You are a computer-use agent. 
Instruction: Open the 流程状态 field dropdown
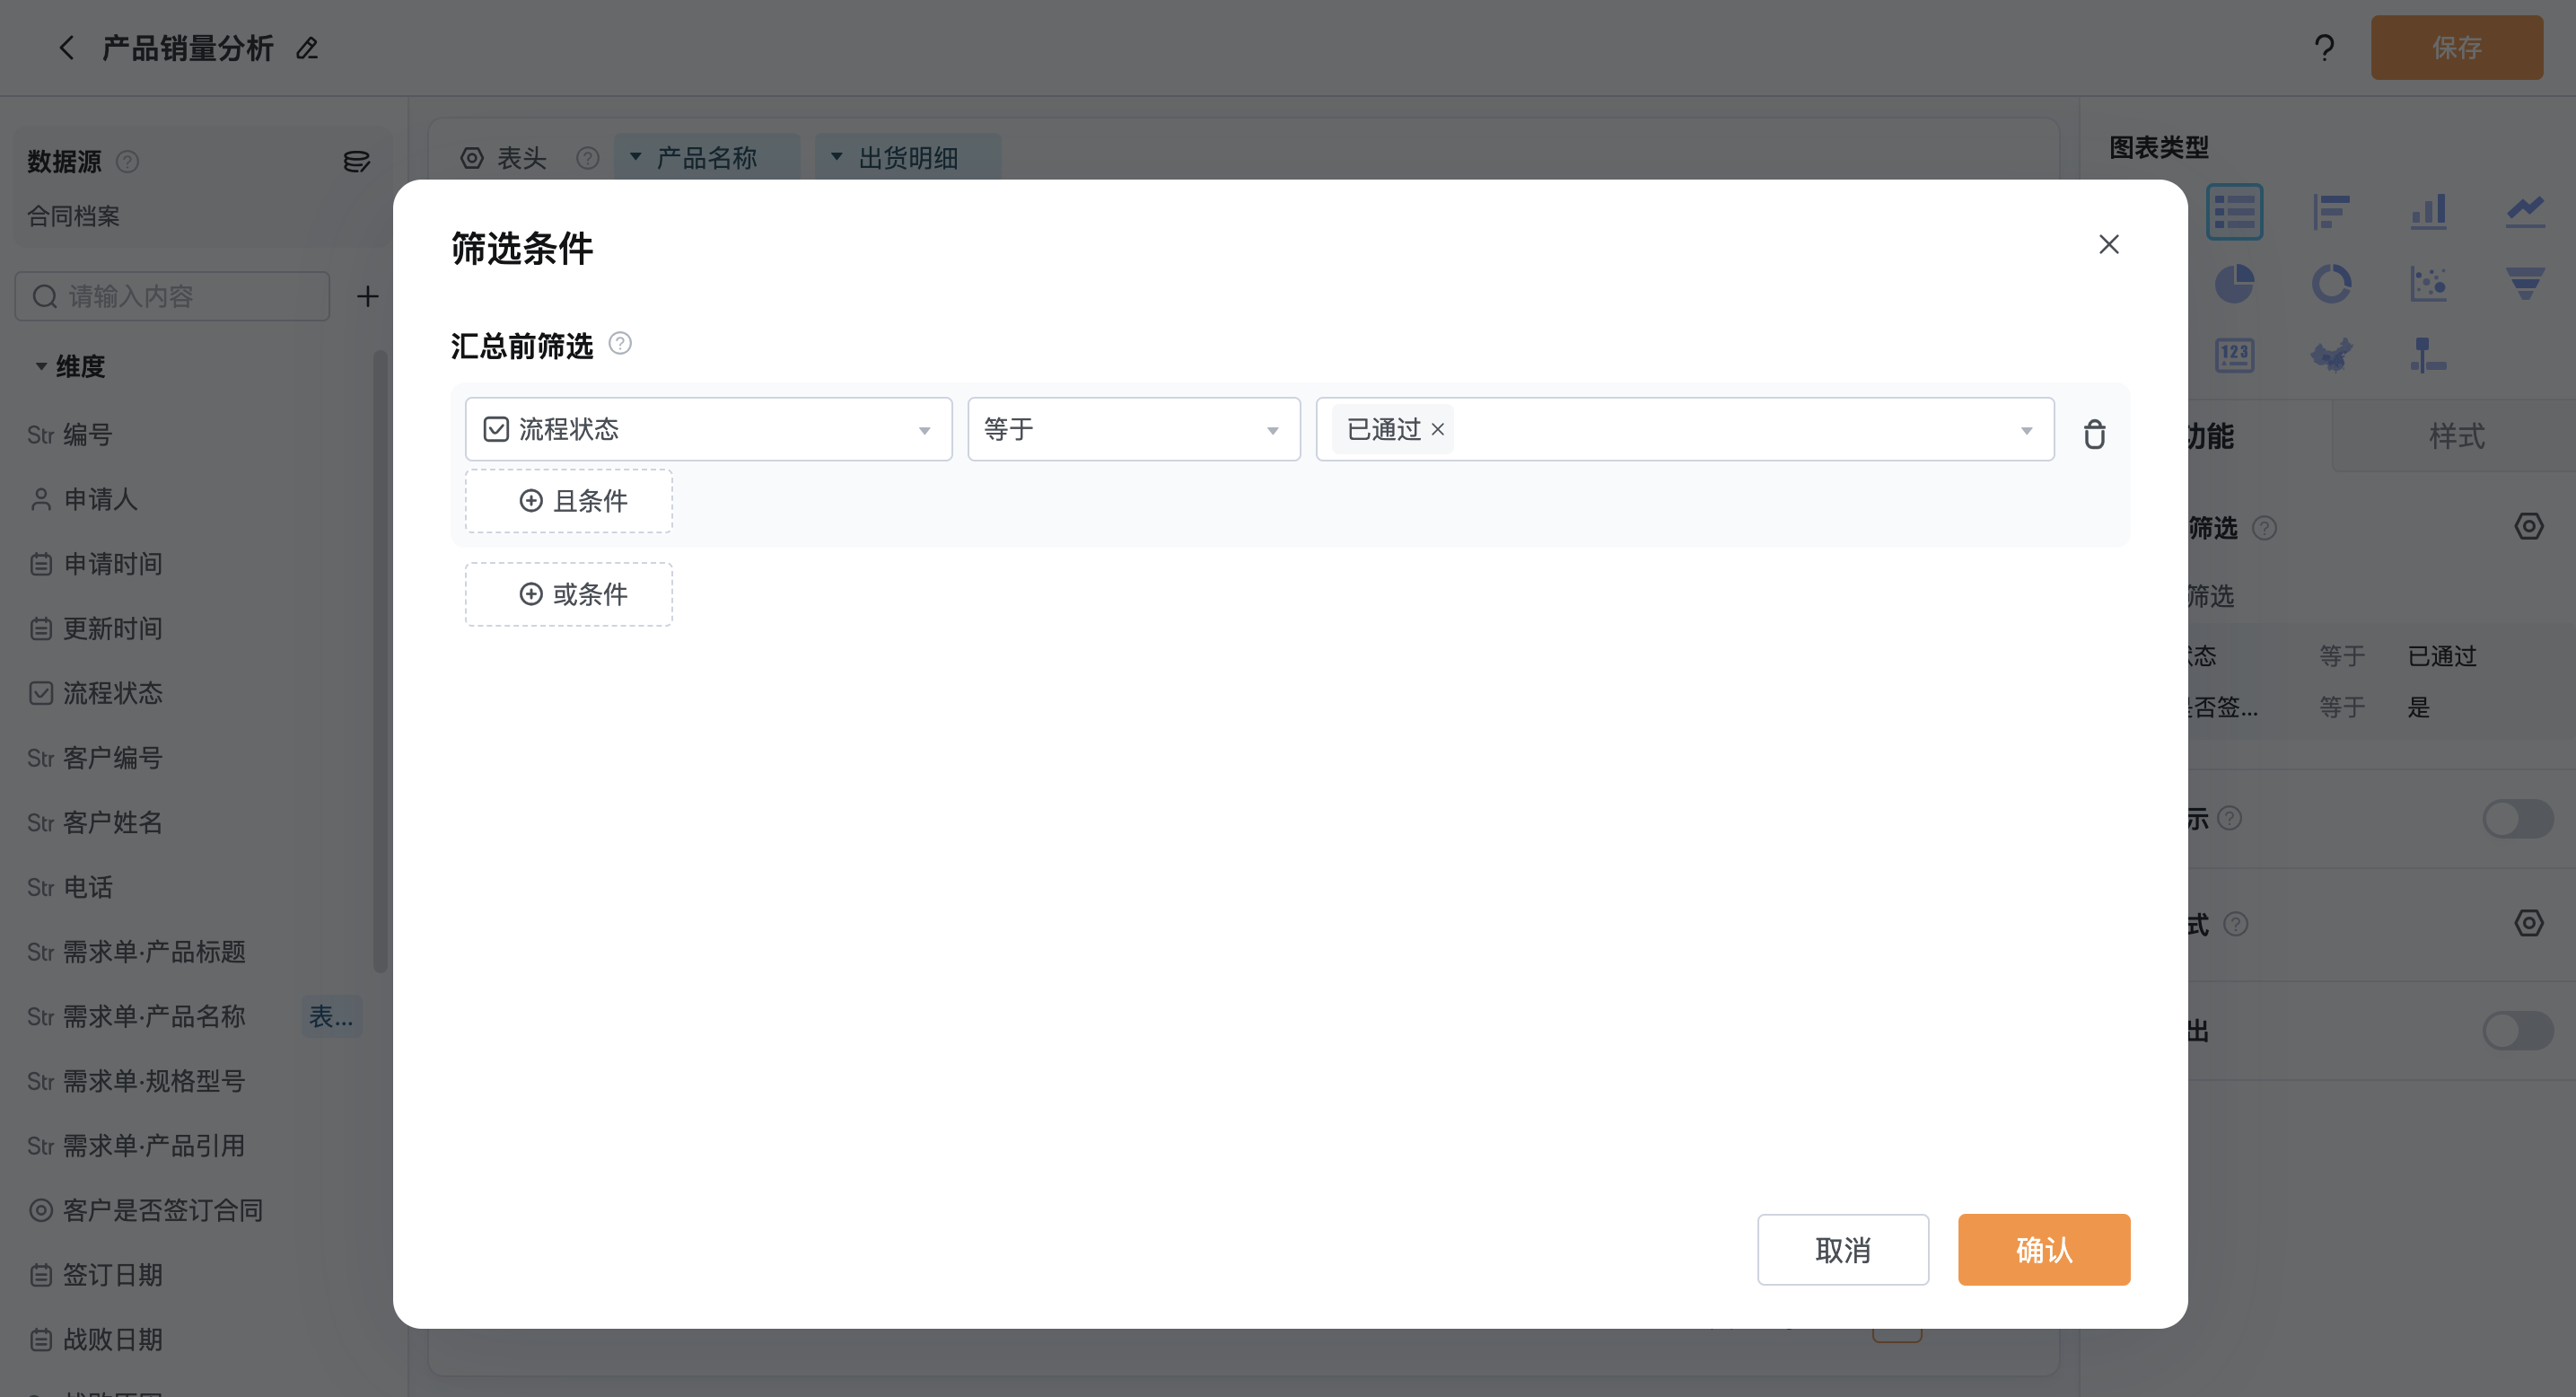pos(708,429)
